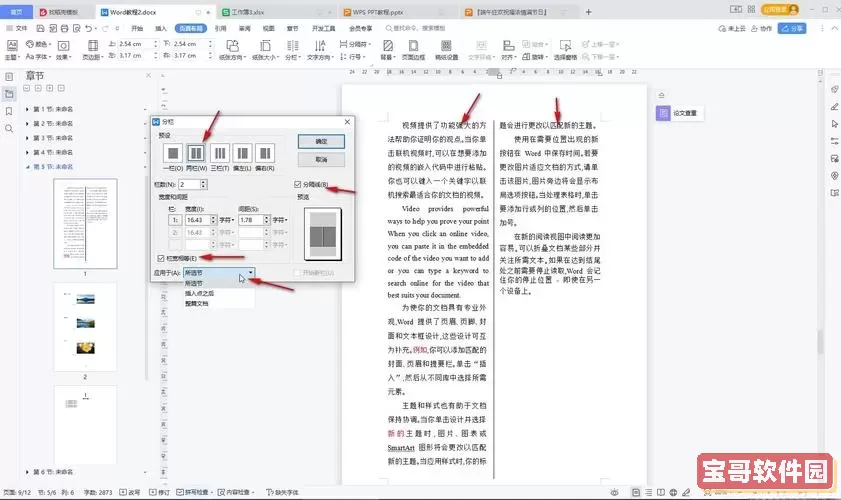
Task: Toggle the equal column width (栏宽相等) checkbox
Action: pyautogui.click(x=160, y=259)
